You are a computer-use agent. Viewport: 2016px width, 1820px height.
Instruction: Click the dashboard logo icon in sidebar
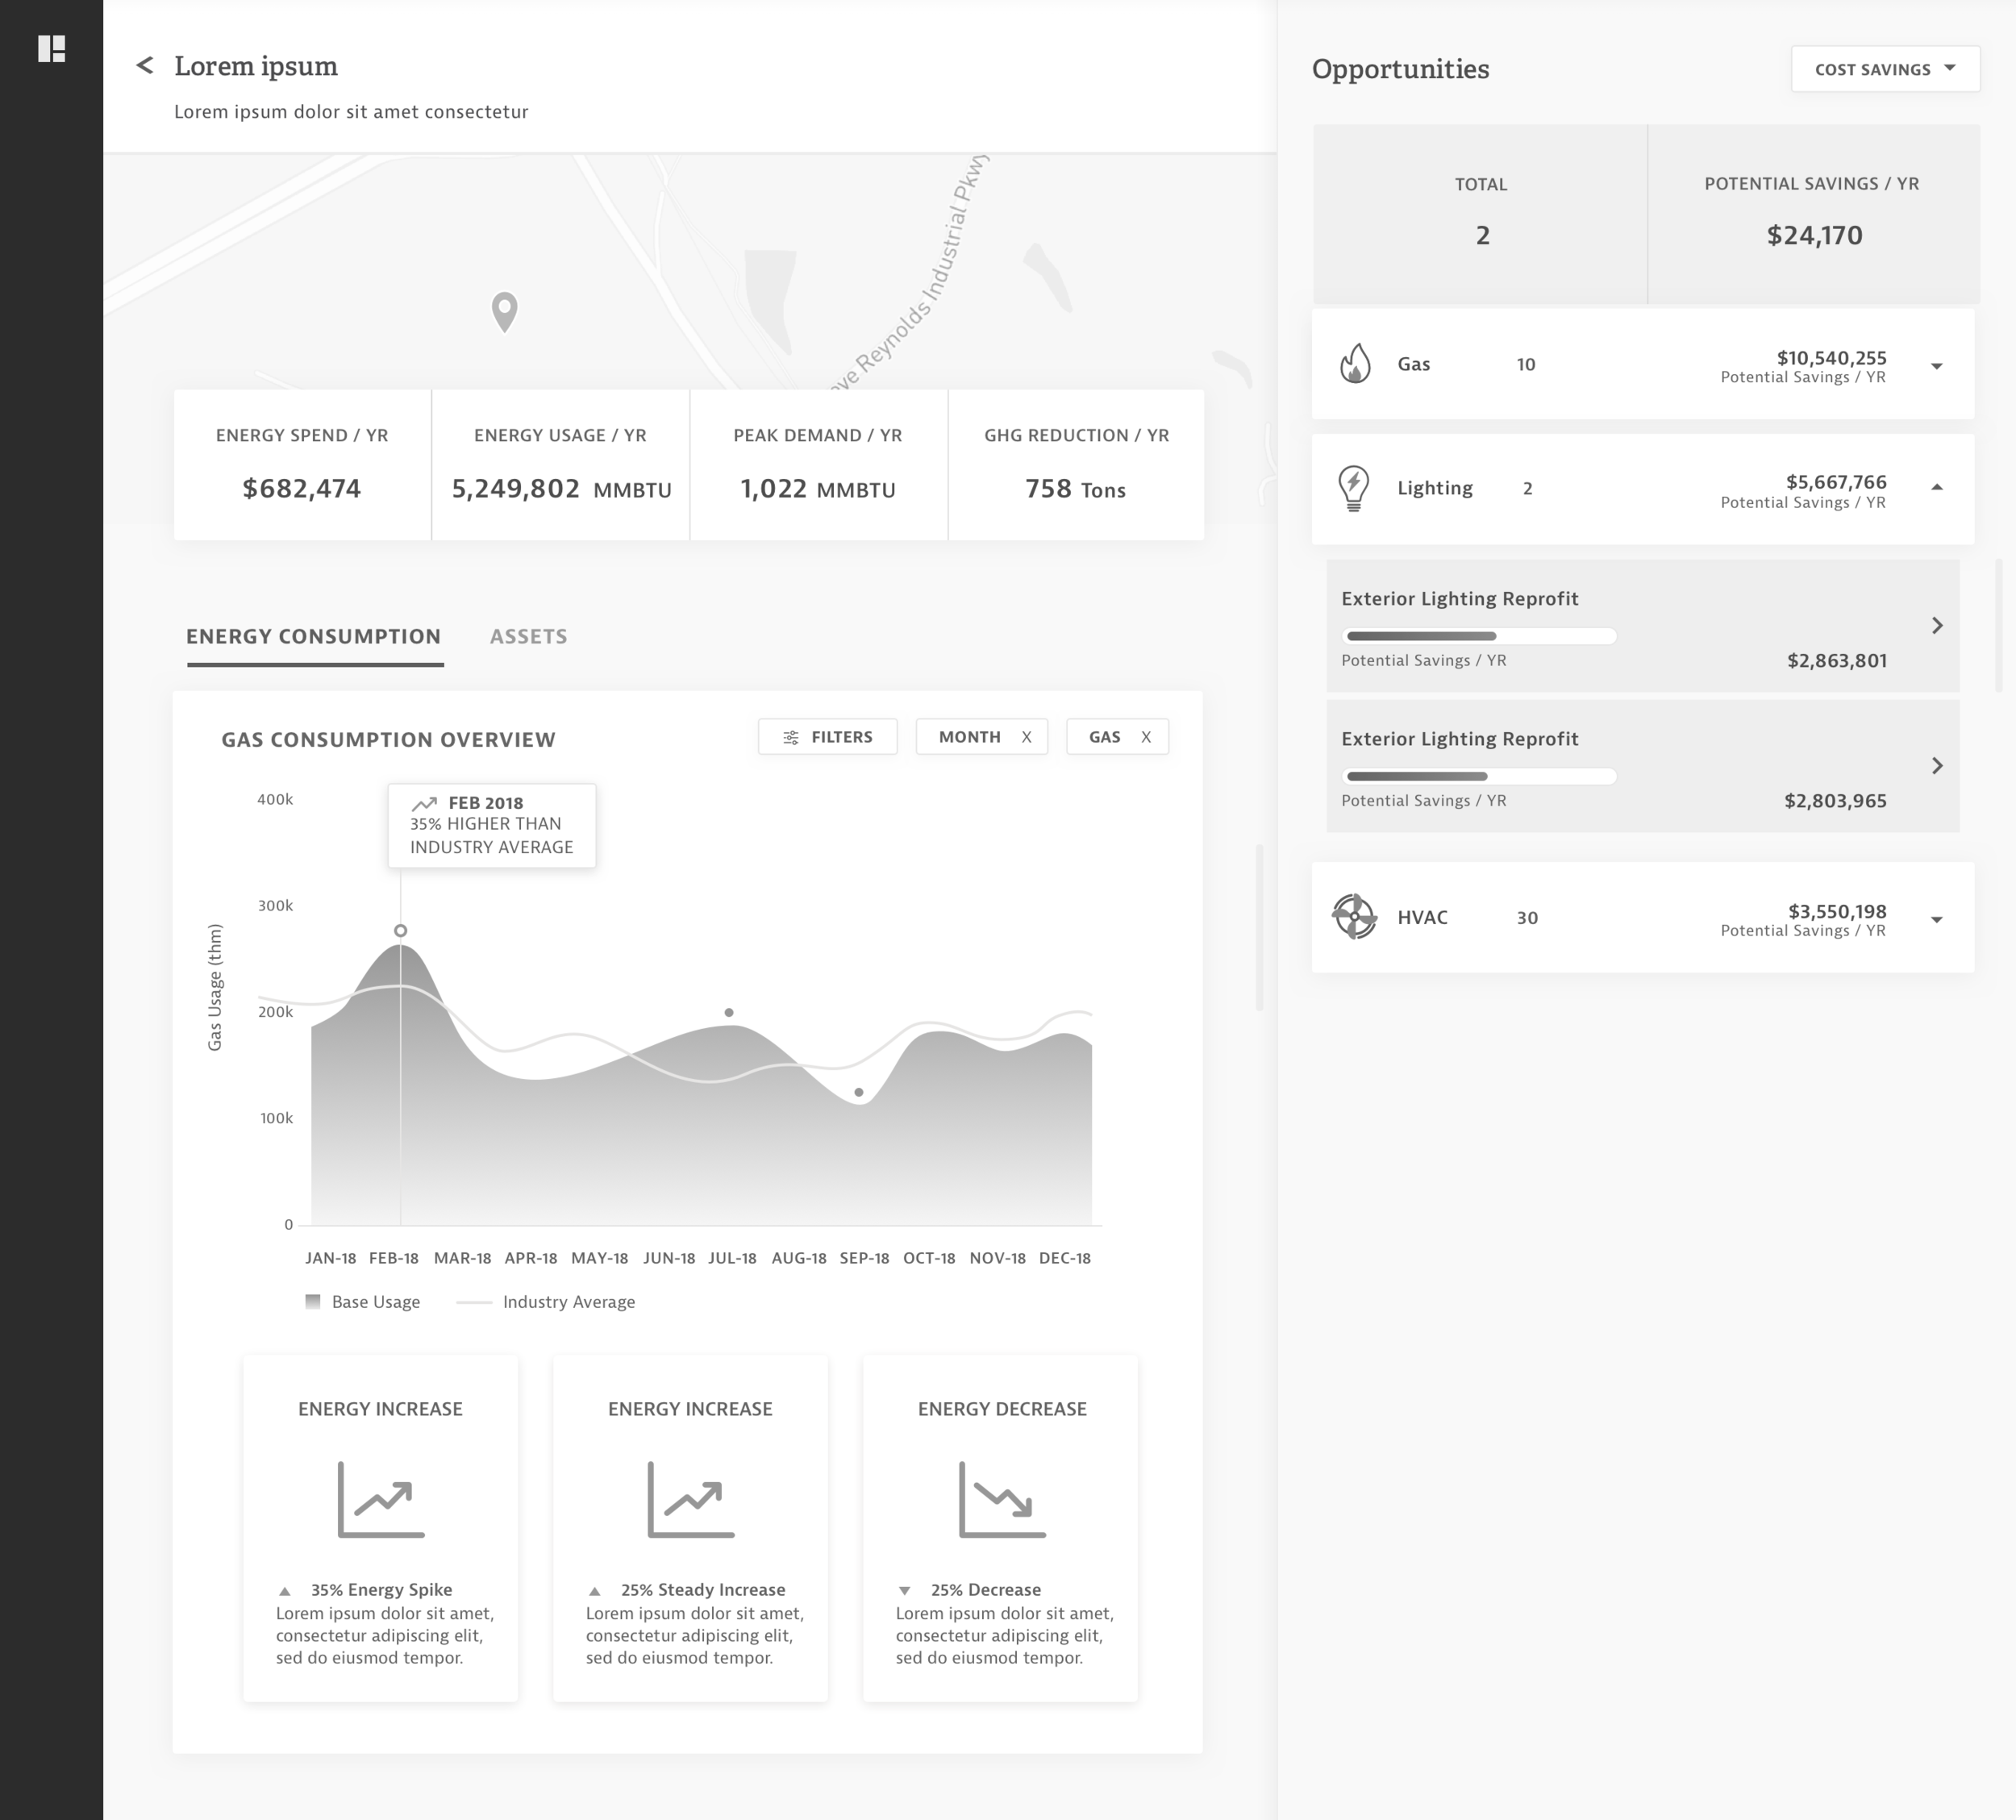click(51, 48)
